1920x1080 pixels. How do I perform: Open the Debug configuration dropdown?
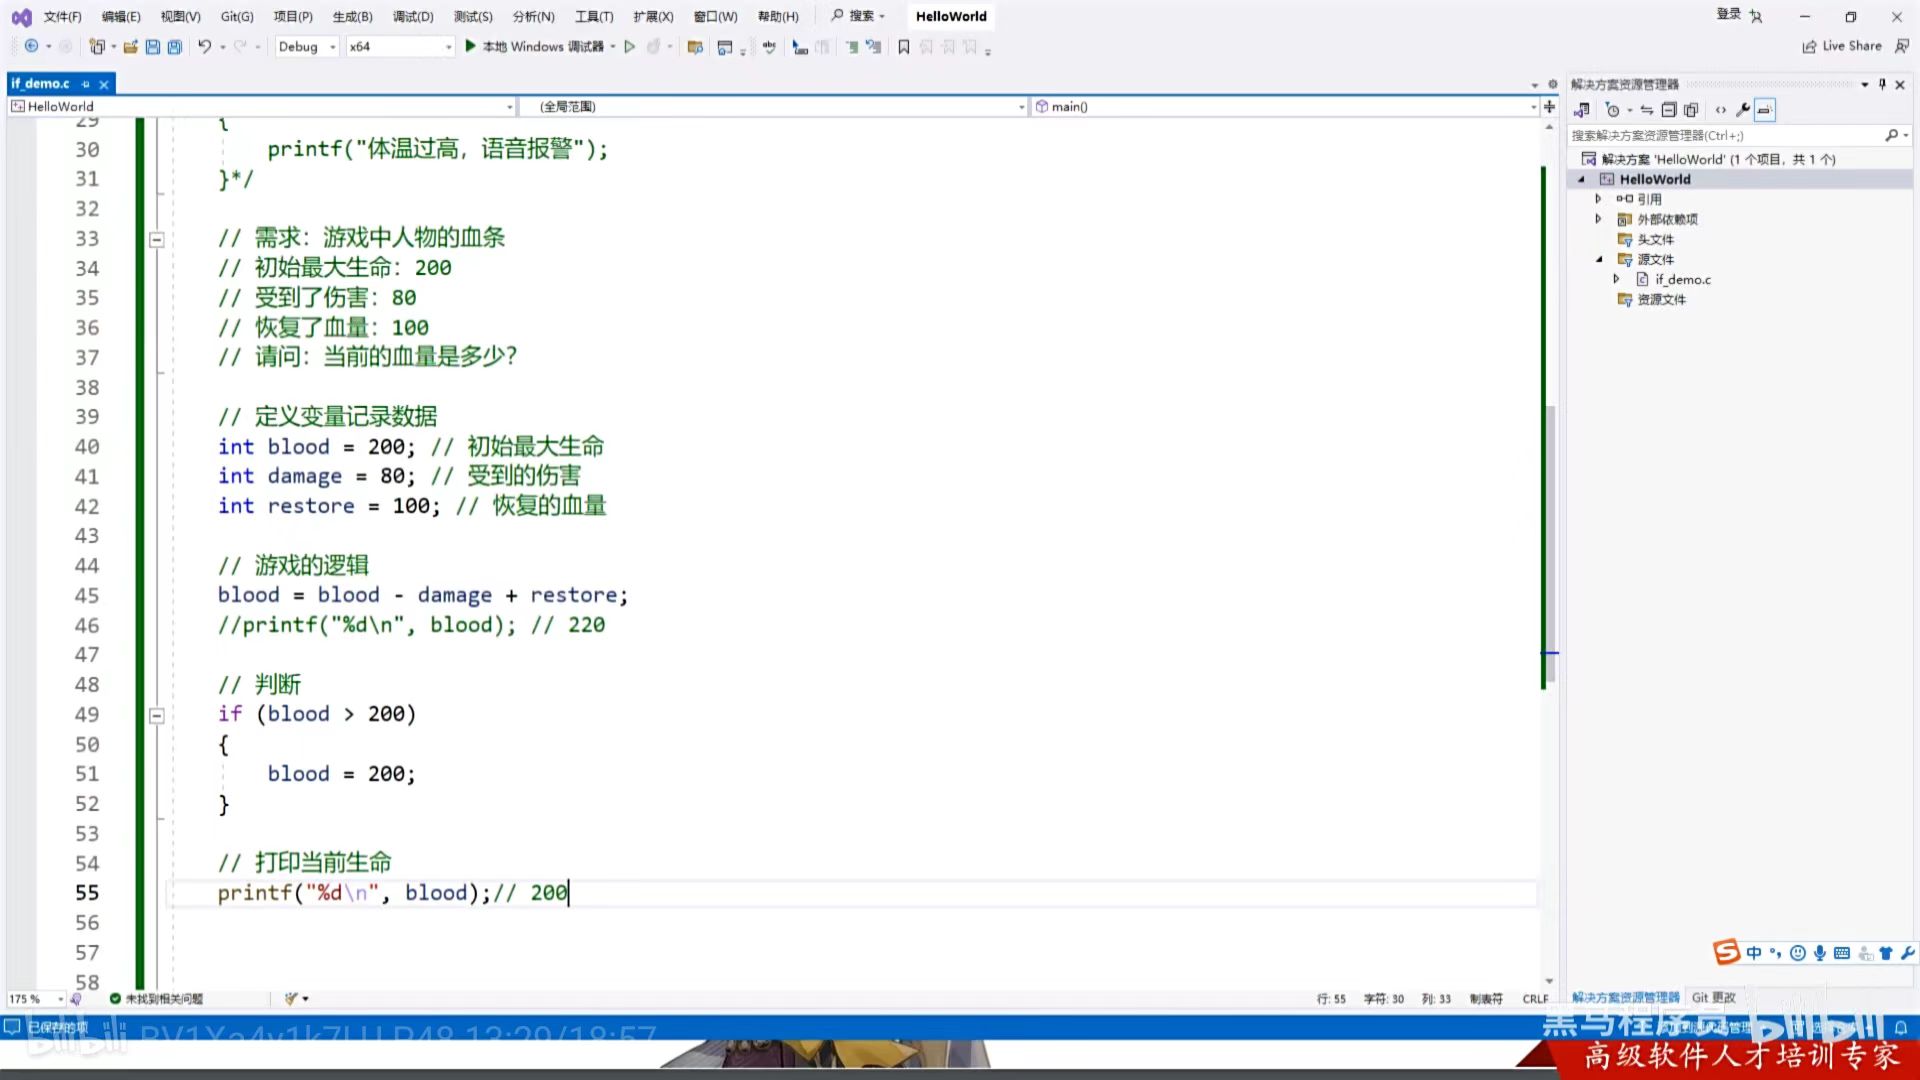pyautogui.click(x=307, y=46)
